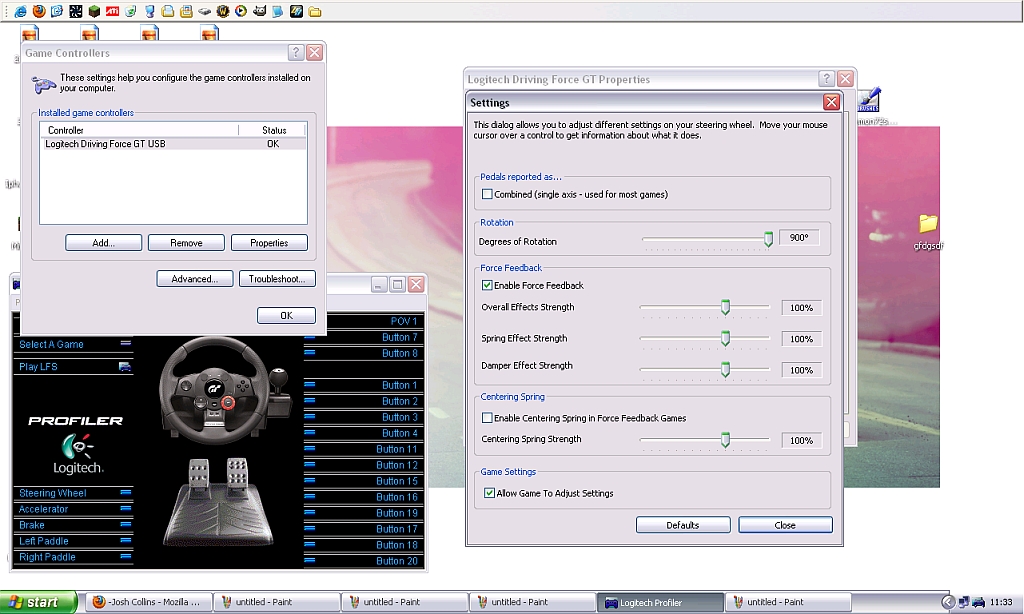Open Accelerator assignment in Profiler
The width and height of the screenshot is (1024, 614).
click(x=73, y=509)
